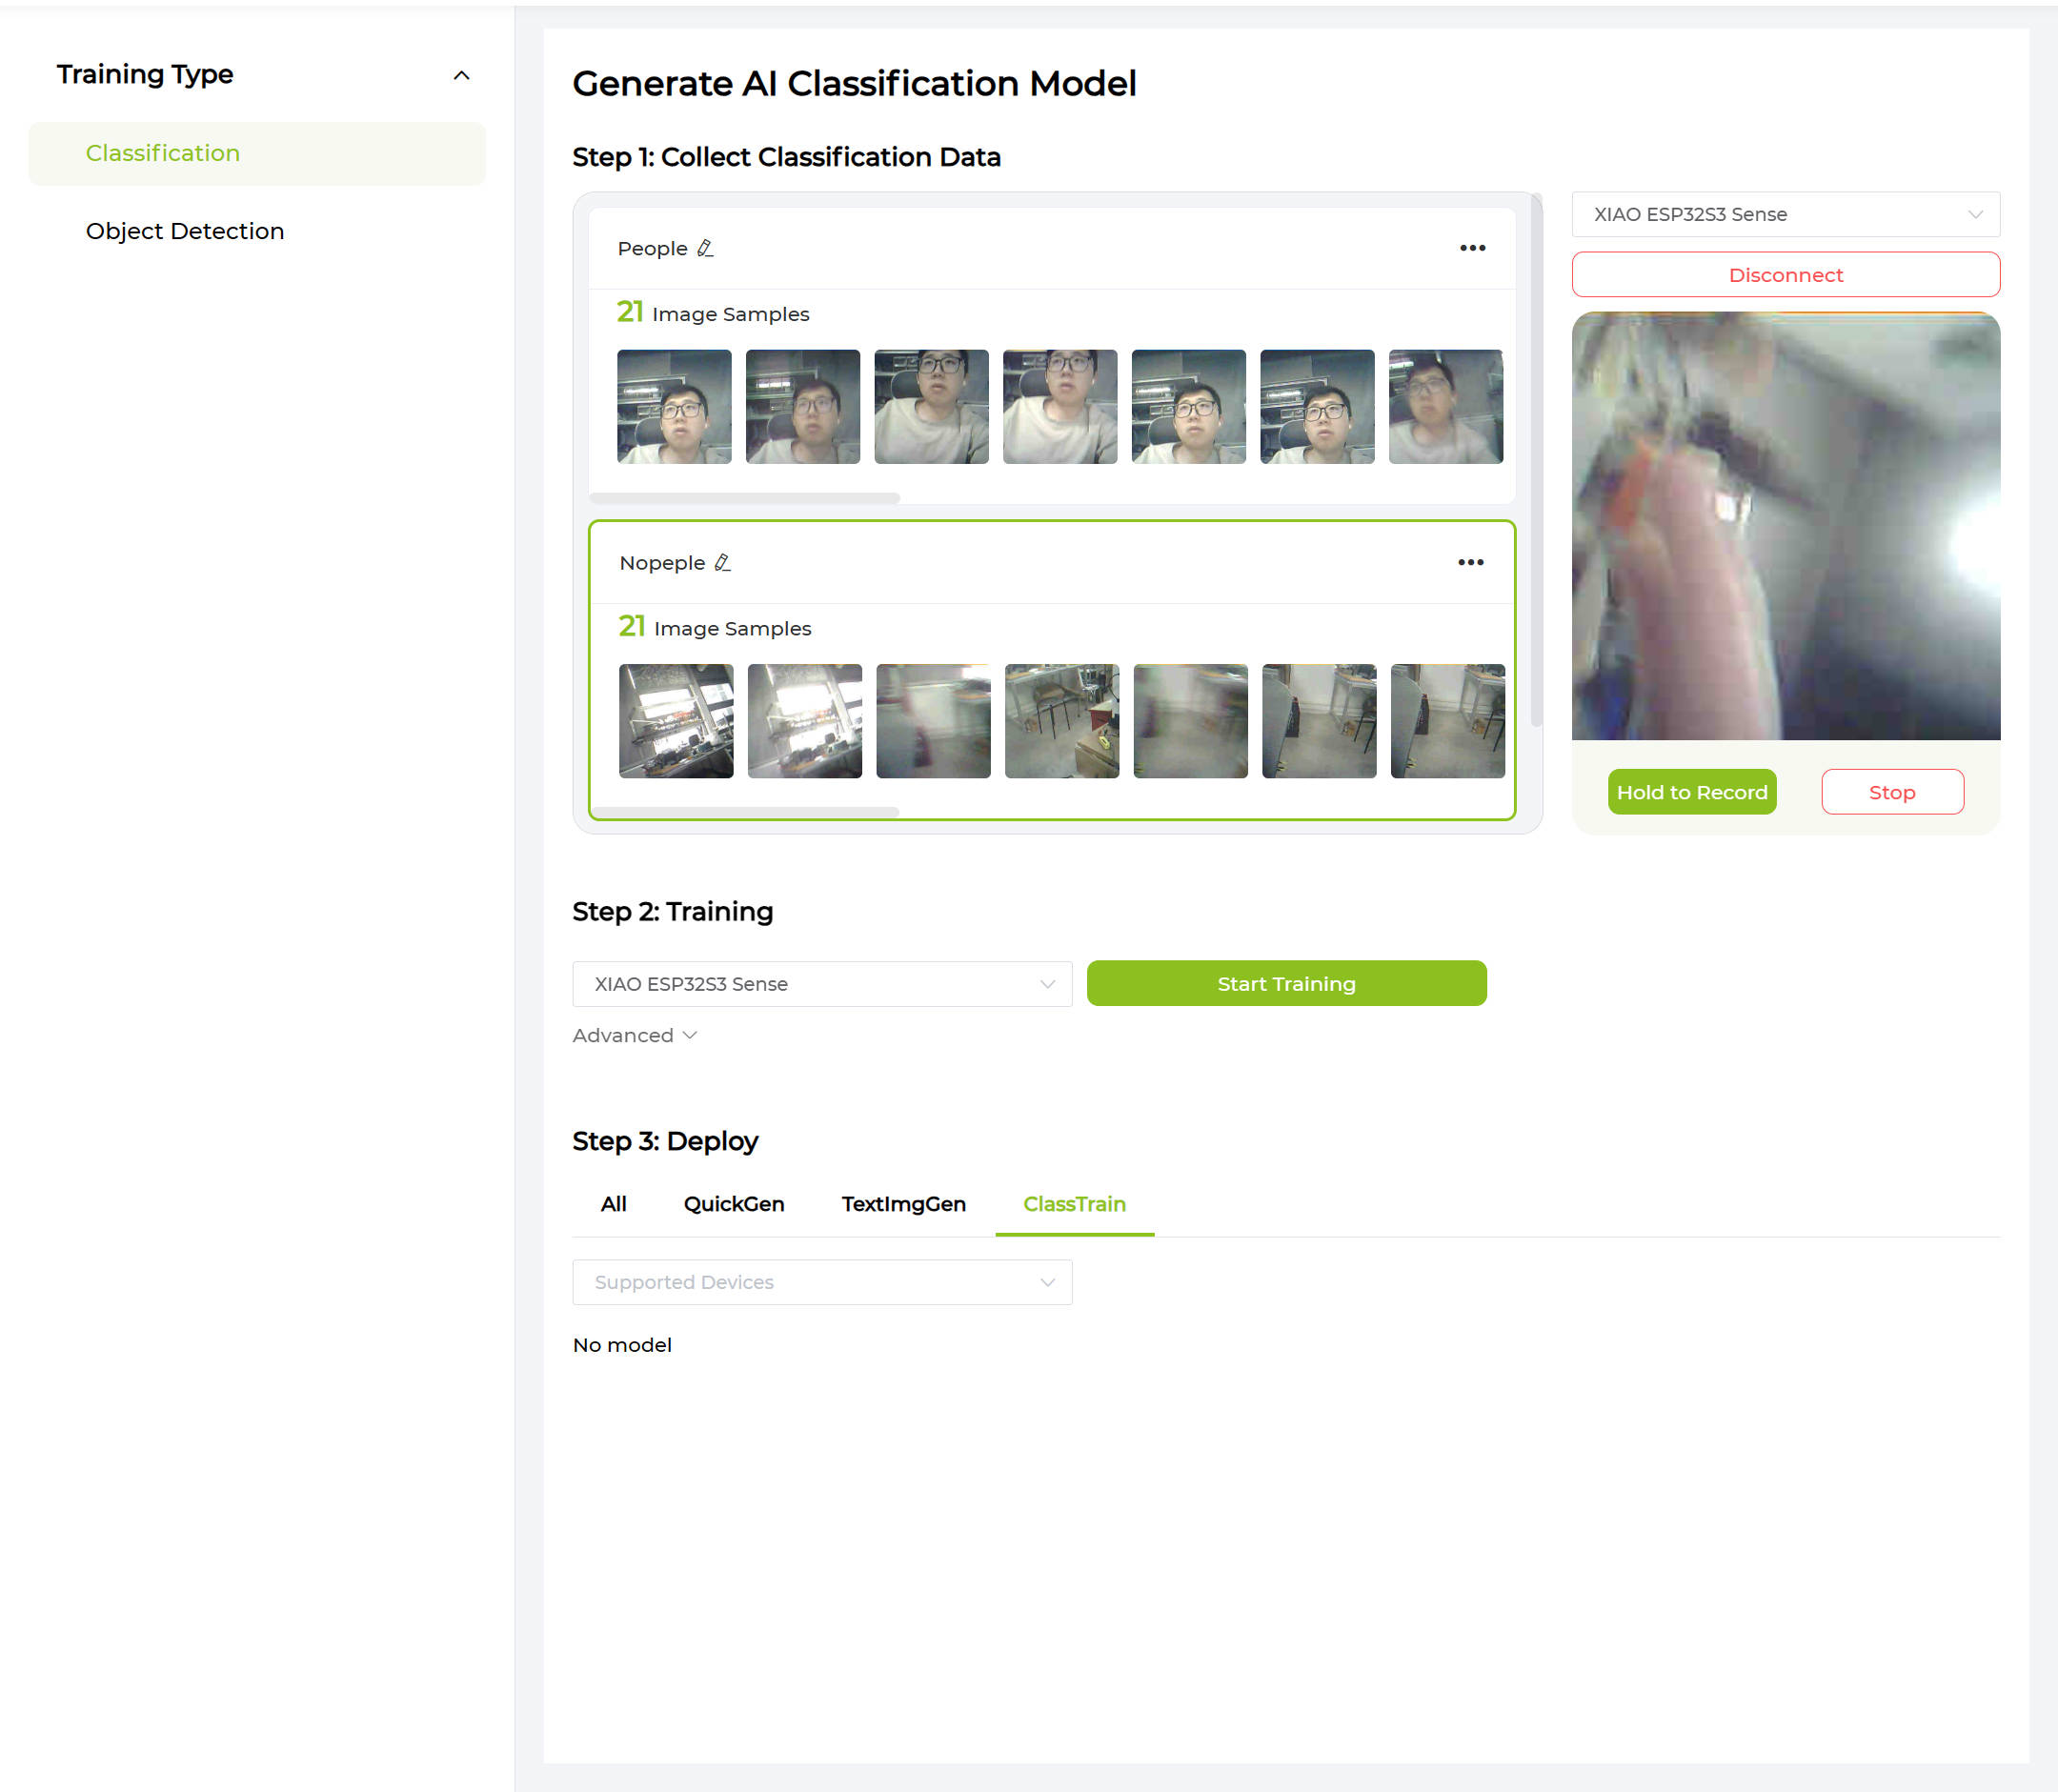
Task: Click the Nopeple class name label
Action: pyautogui.click(x=662, y=563)
